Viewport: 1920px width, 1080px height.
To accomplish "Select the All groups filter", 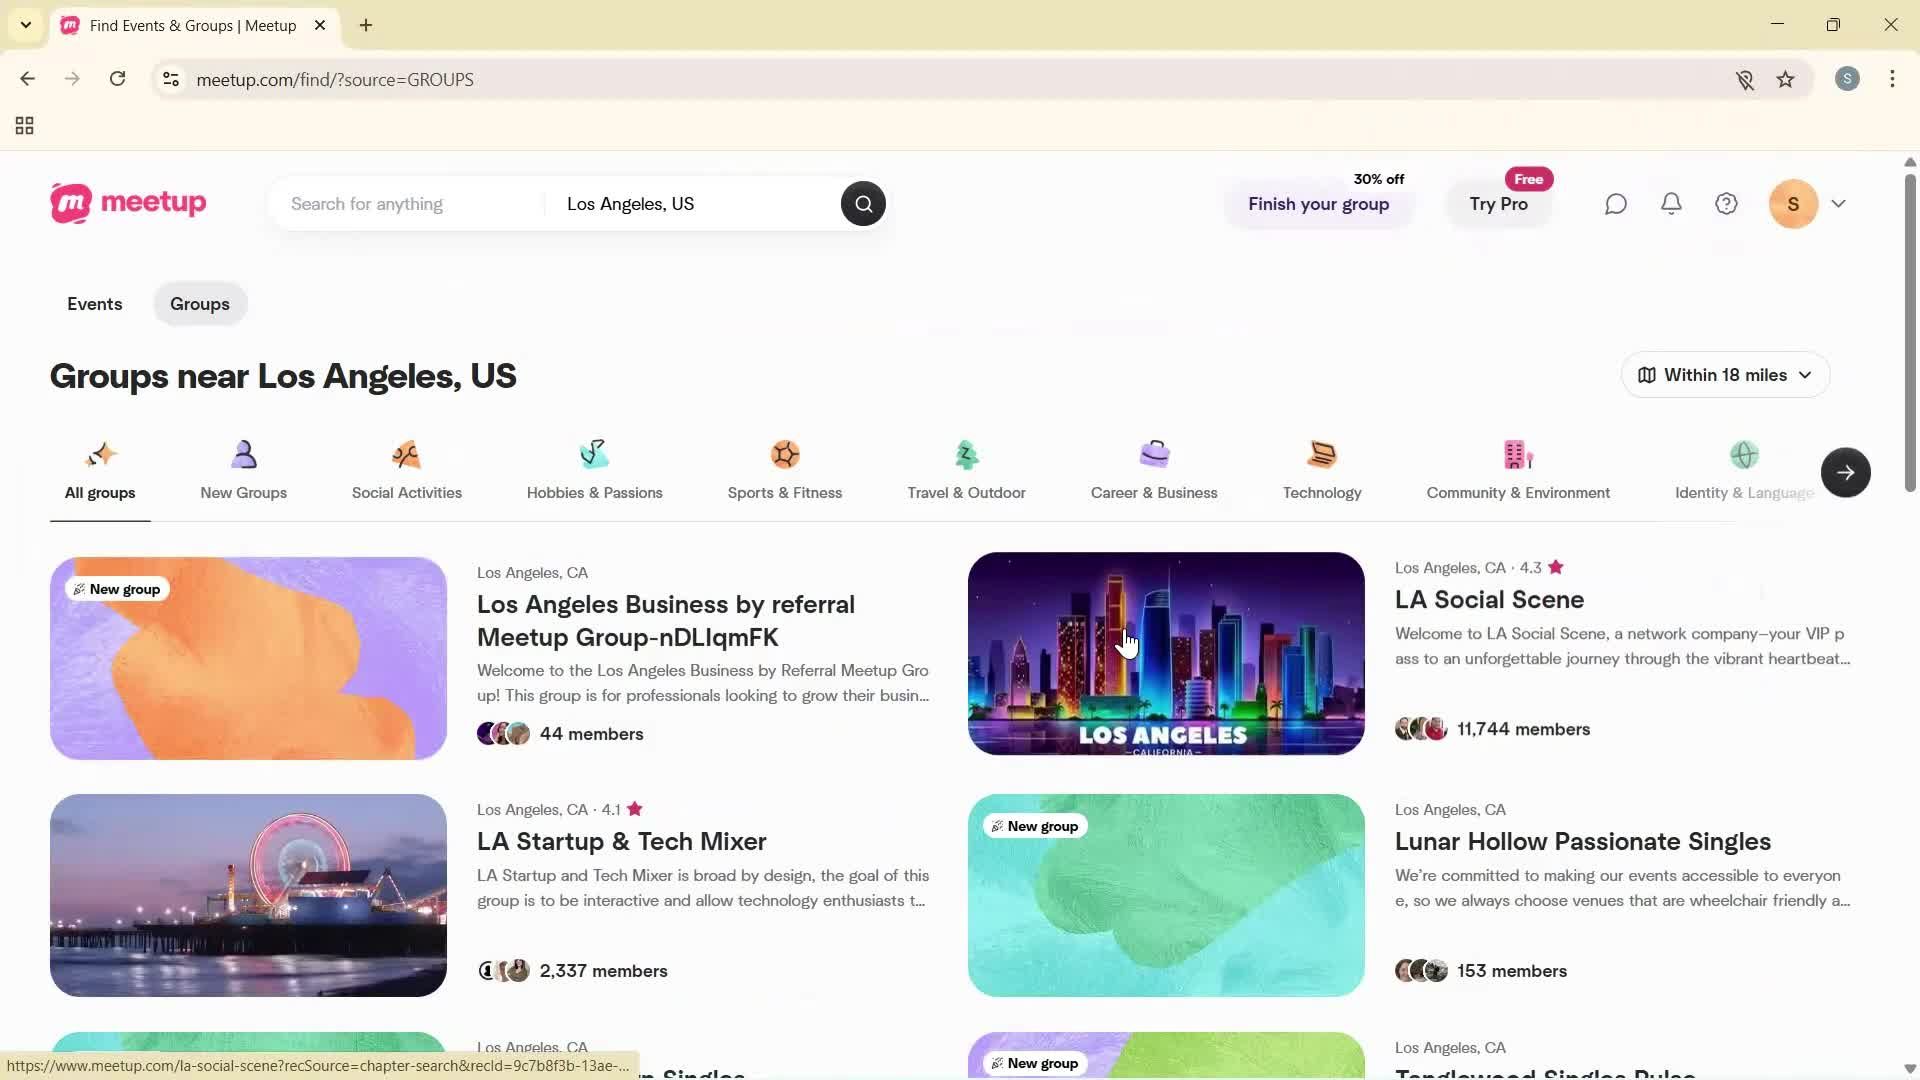I will coord(99,470).
